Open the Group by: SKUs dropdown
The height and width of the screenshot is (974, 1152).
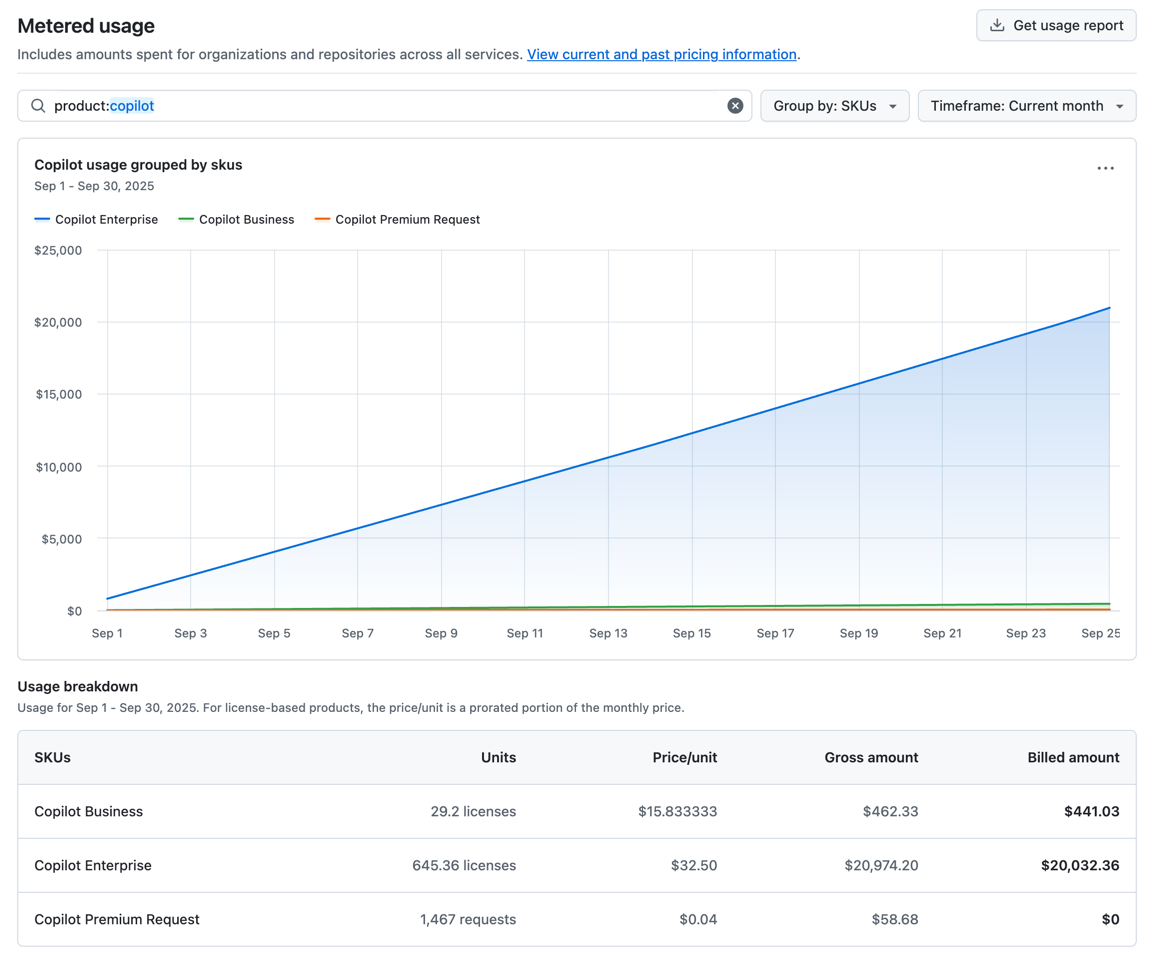834,105
